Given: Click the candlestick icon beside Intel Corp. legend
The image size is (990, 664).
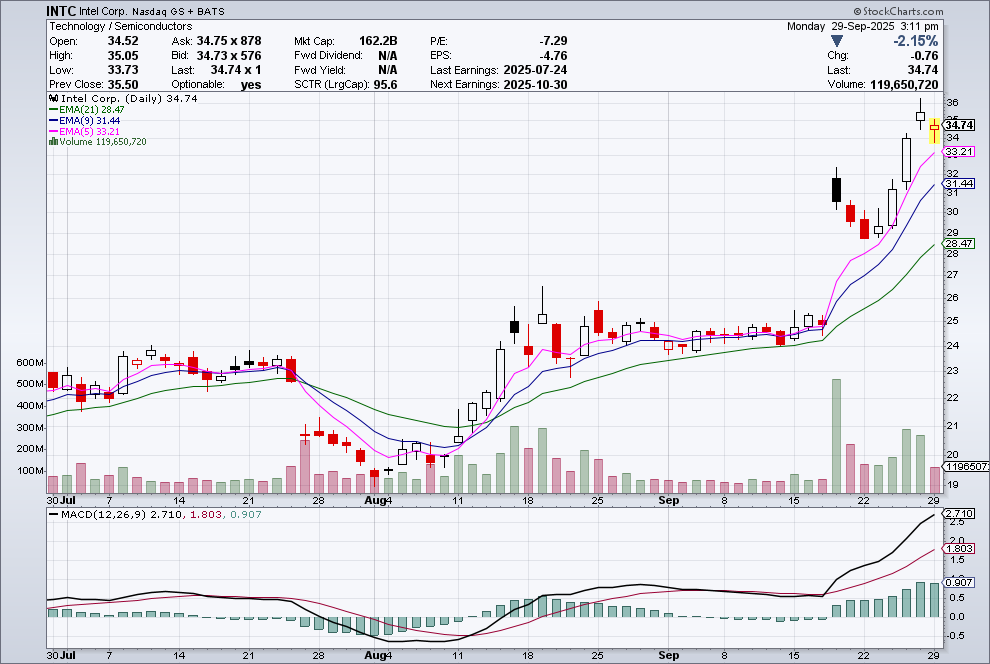Looking at the screenshot, I should pyautogui.click(x=54, y=99).
